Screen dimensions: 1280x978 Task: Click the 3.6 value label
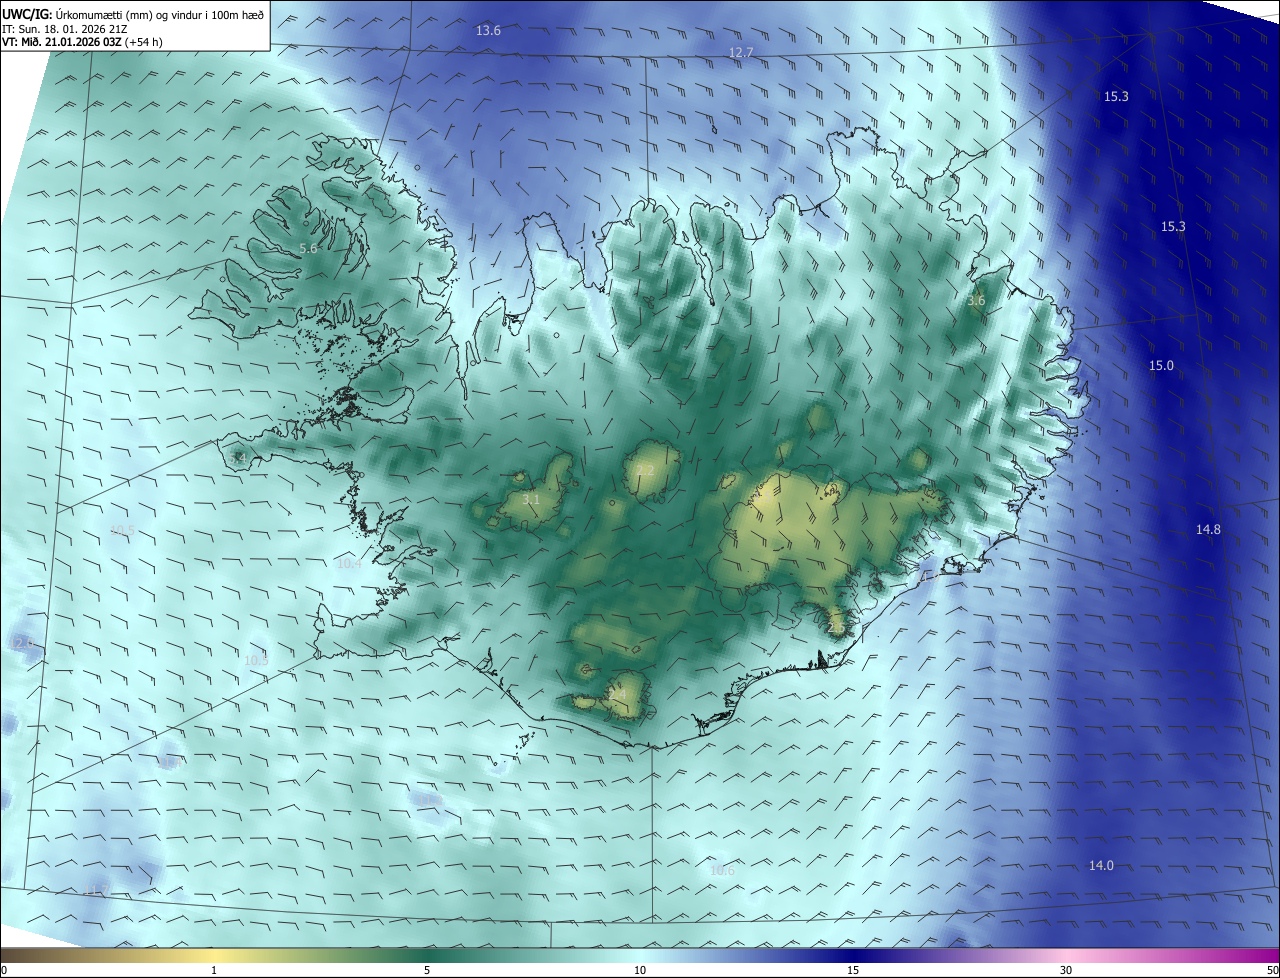click(x=977, y=300)
